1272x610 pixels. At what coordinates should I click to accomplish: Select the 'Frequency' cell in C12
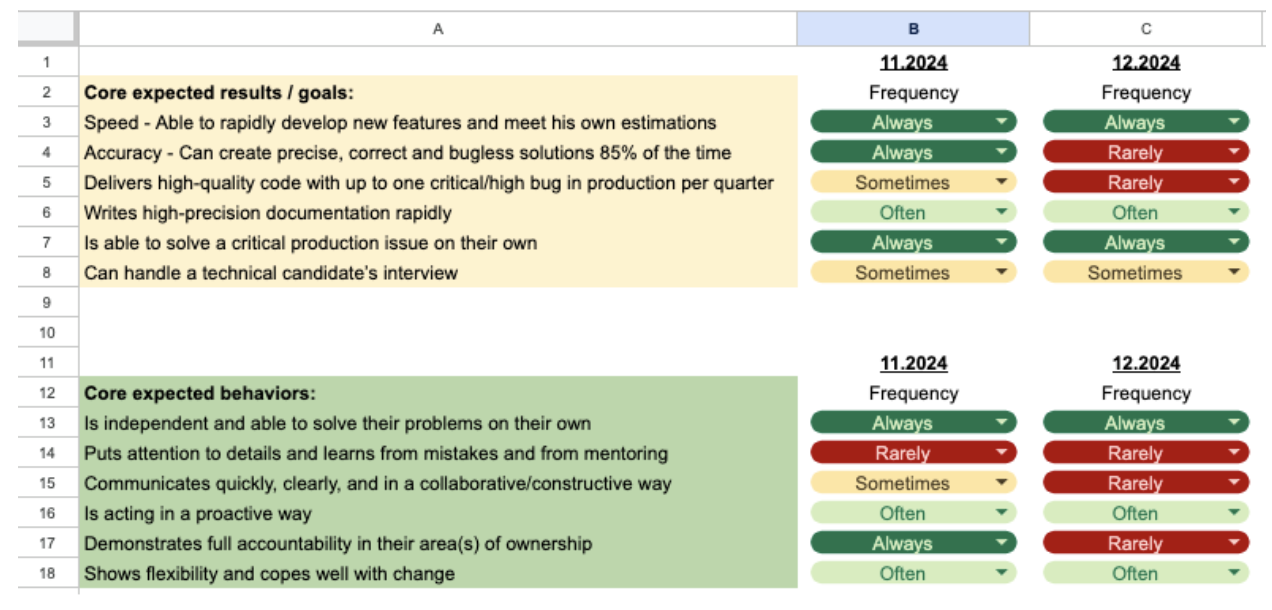(x=1146, y=393)
